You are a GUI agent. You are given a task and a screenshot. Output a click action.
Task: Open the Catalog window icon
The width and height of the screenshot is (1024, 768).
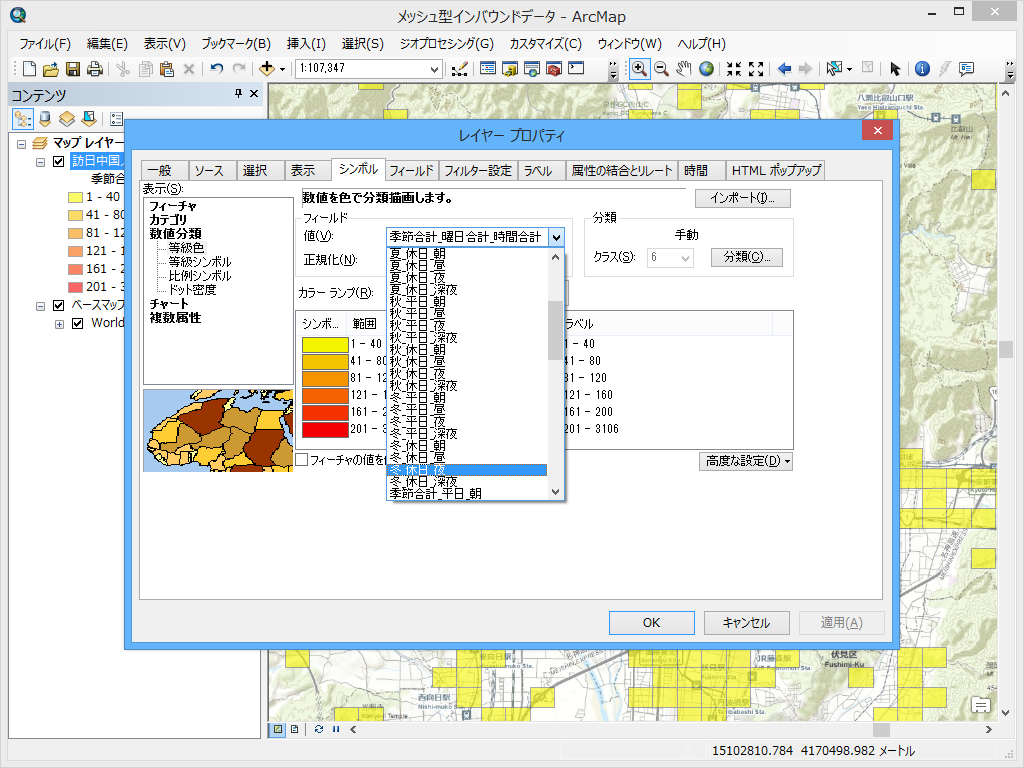click(510, 69)
